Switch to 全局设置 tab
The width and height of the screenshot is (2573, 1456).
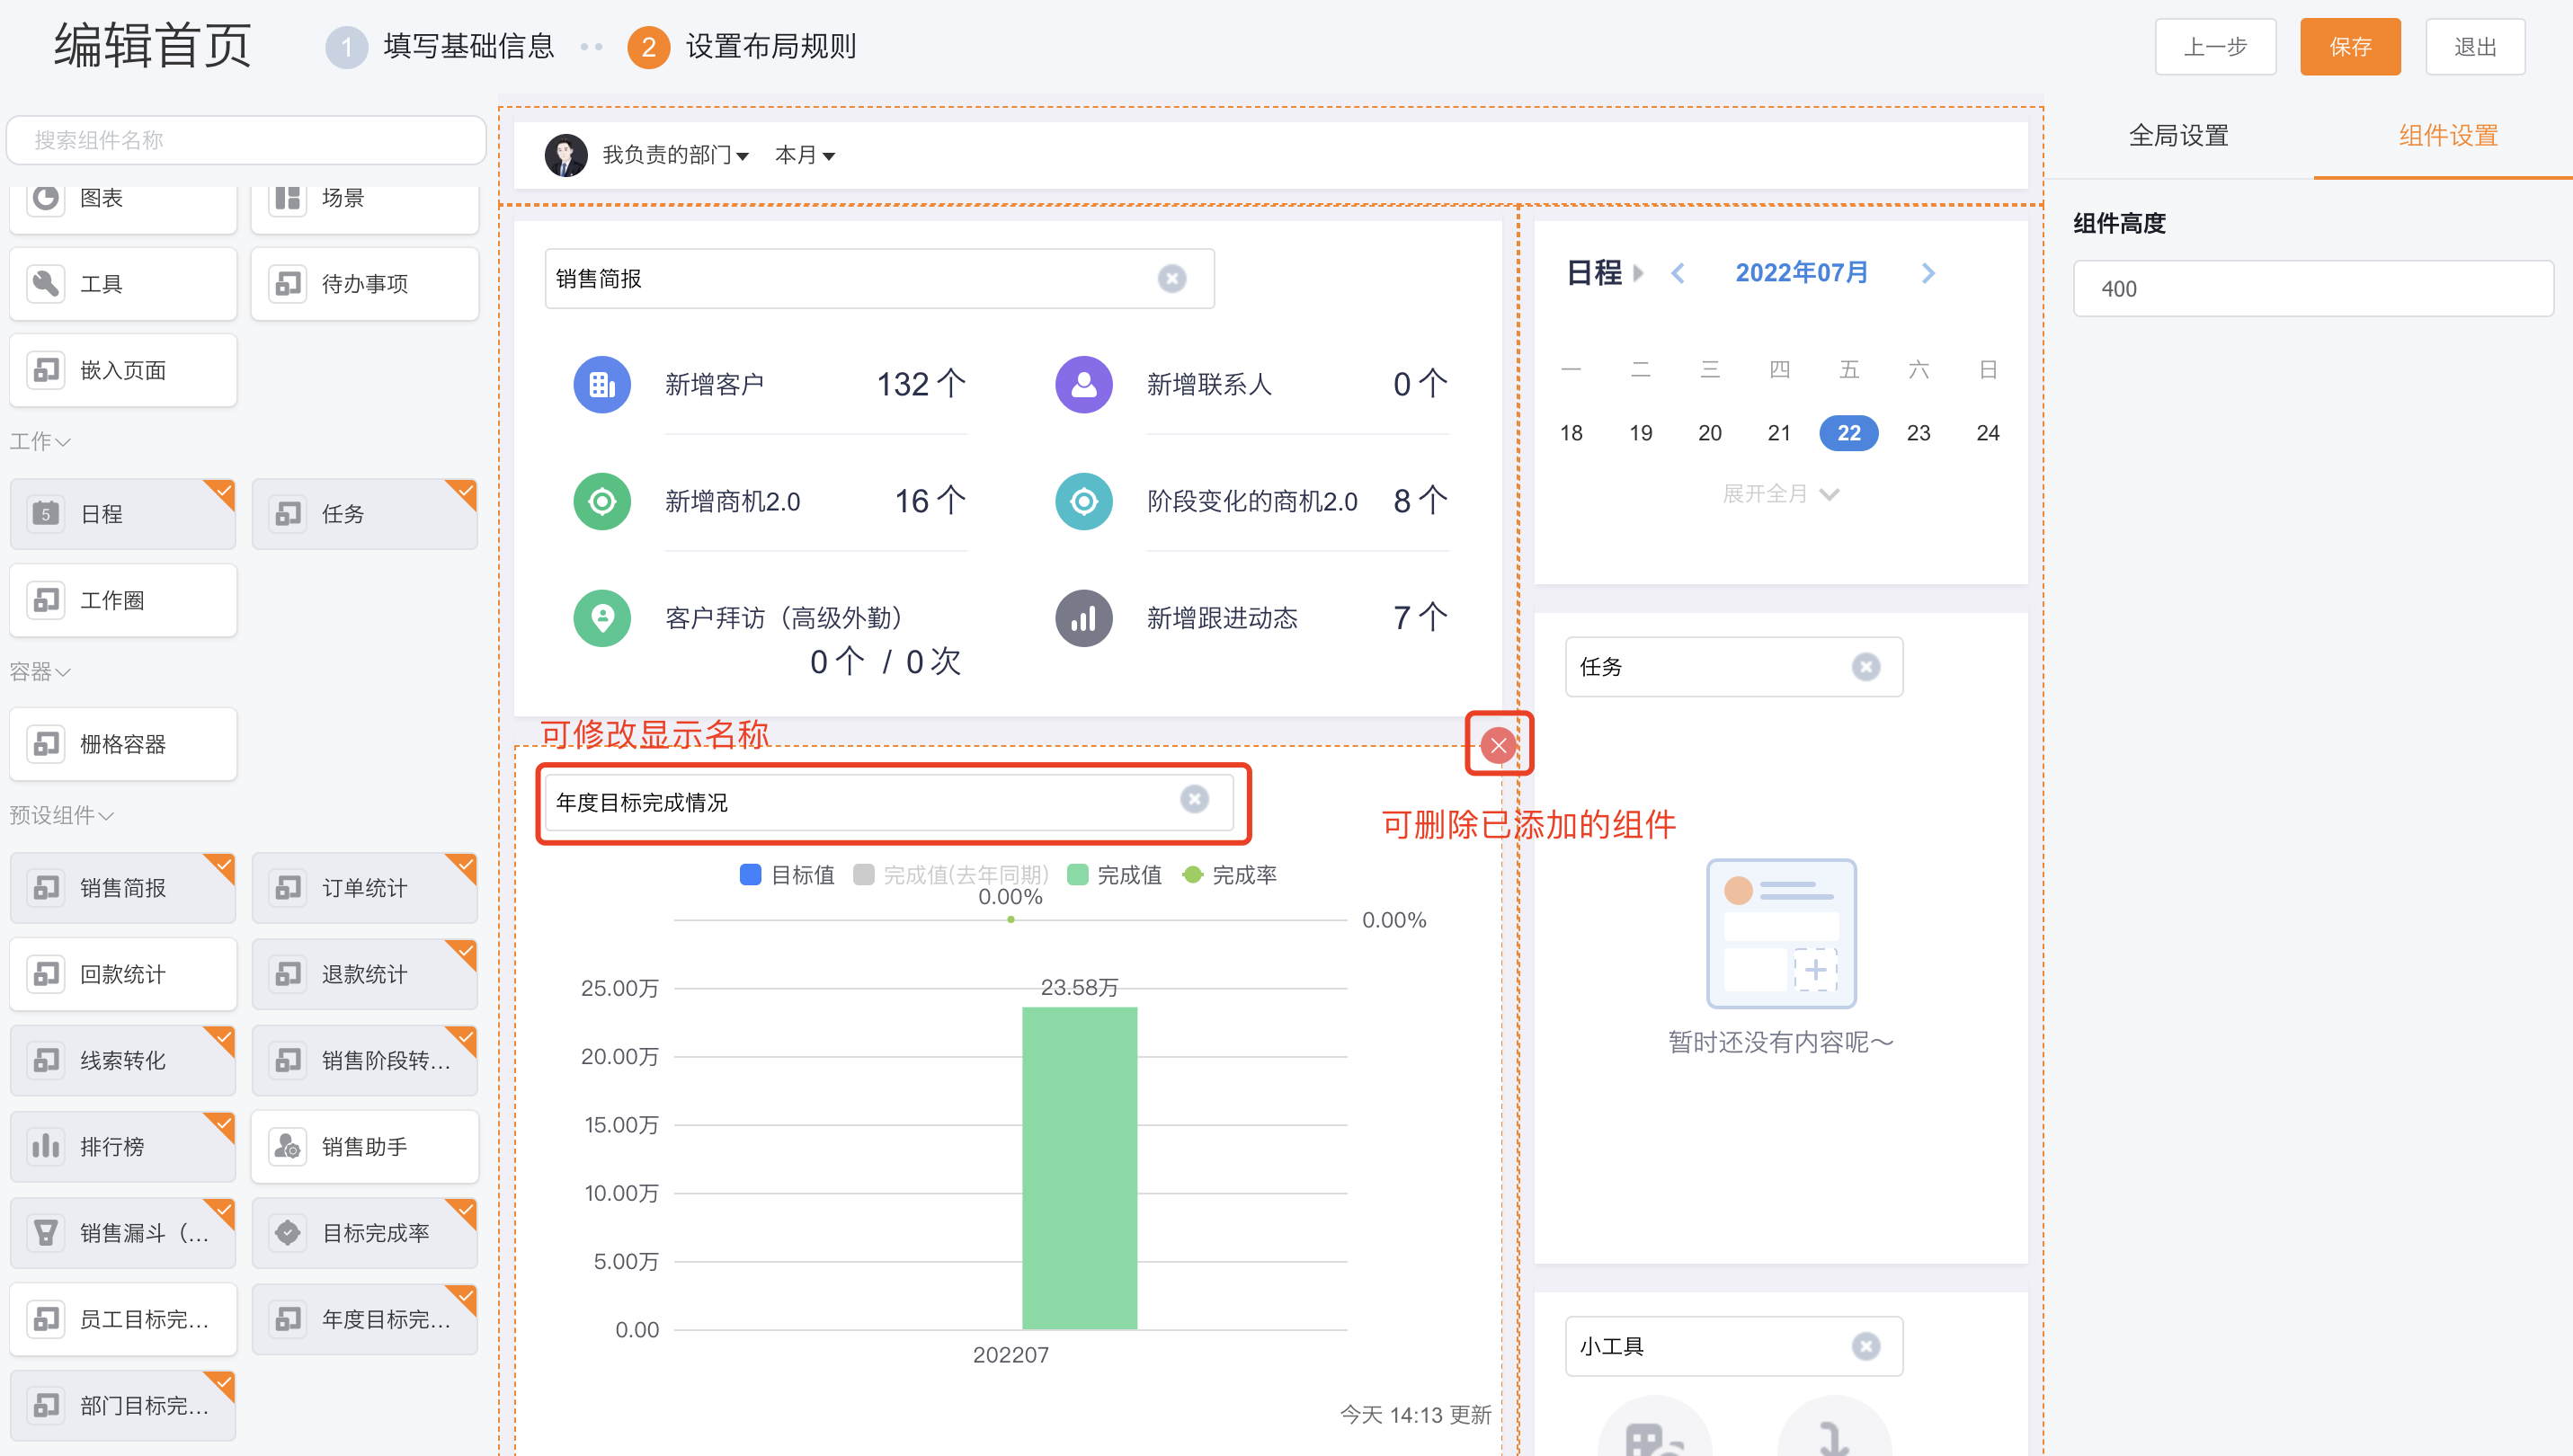coord(2179,136)
